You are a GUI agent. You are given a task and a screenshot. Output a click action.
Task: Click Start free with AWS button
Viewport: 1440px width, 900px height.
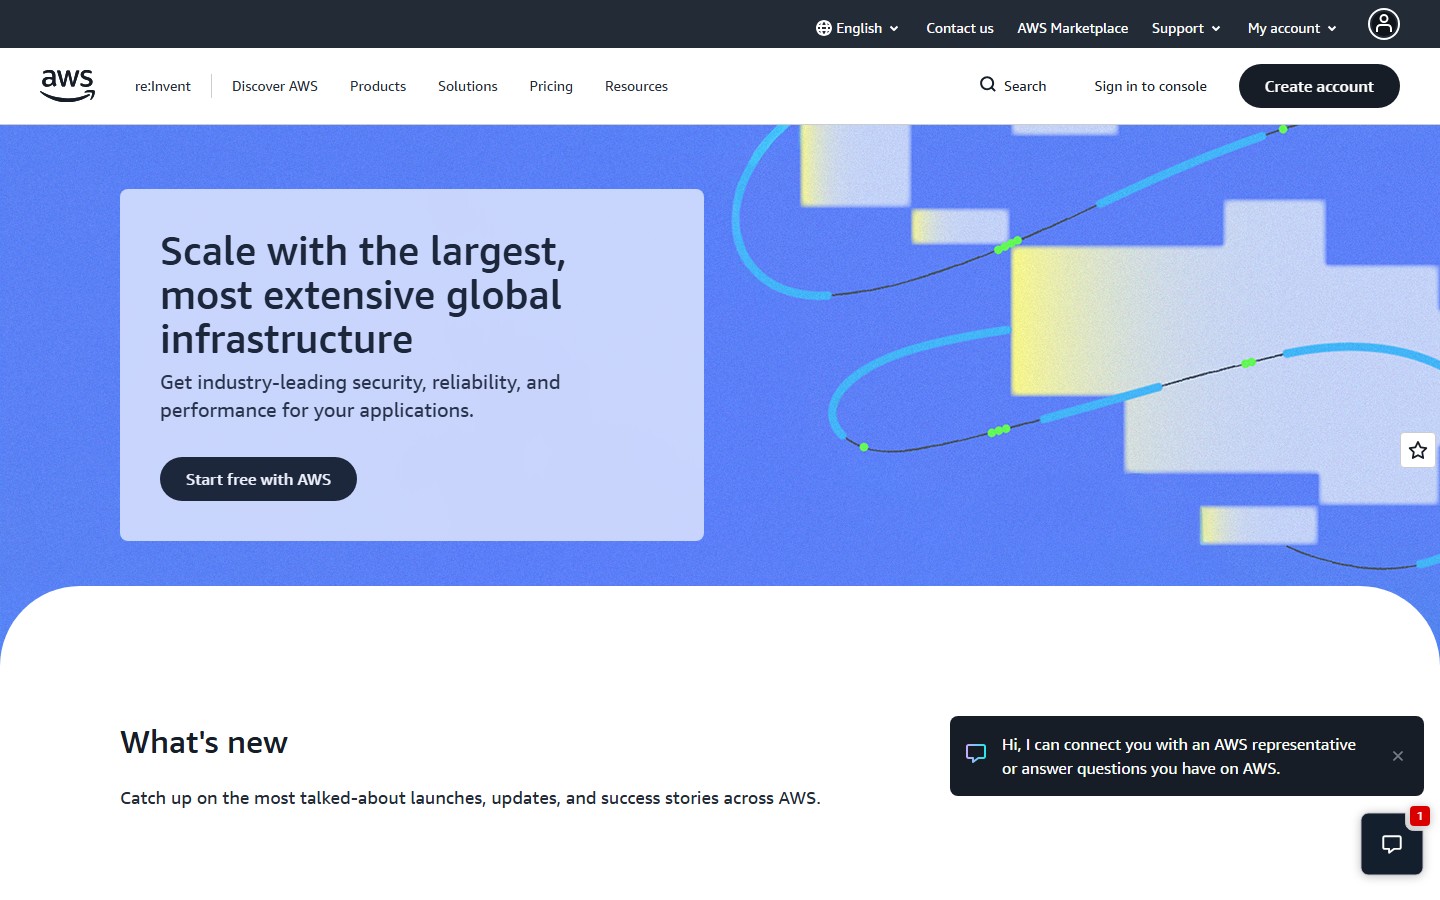[258, 479]
